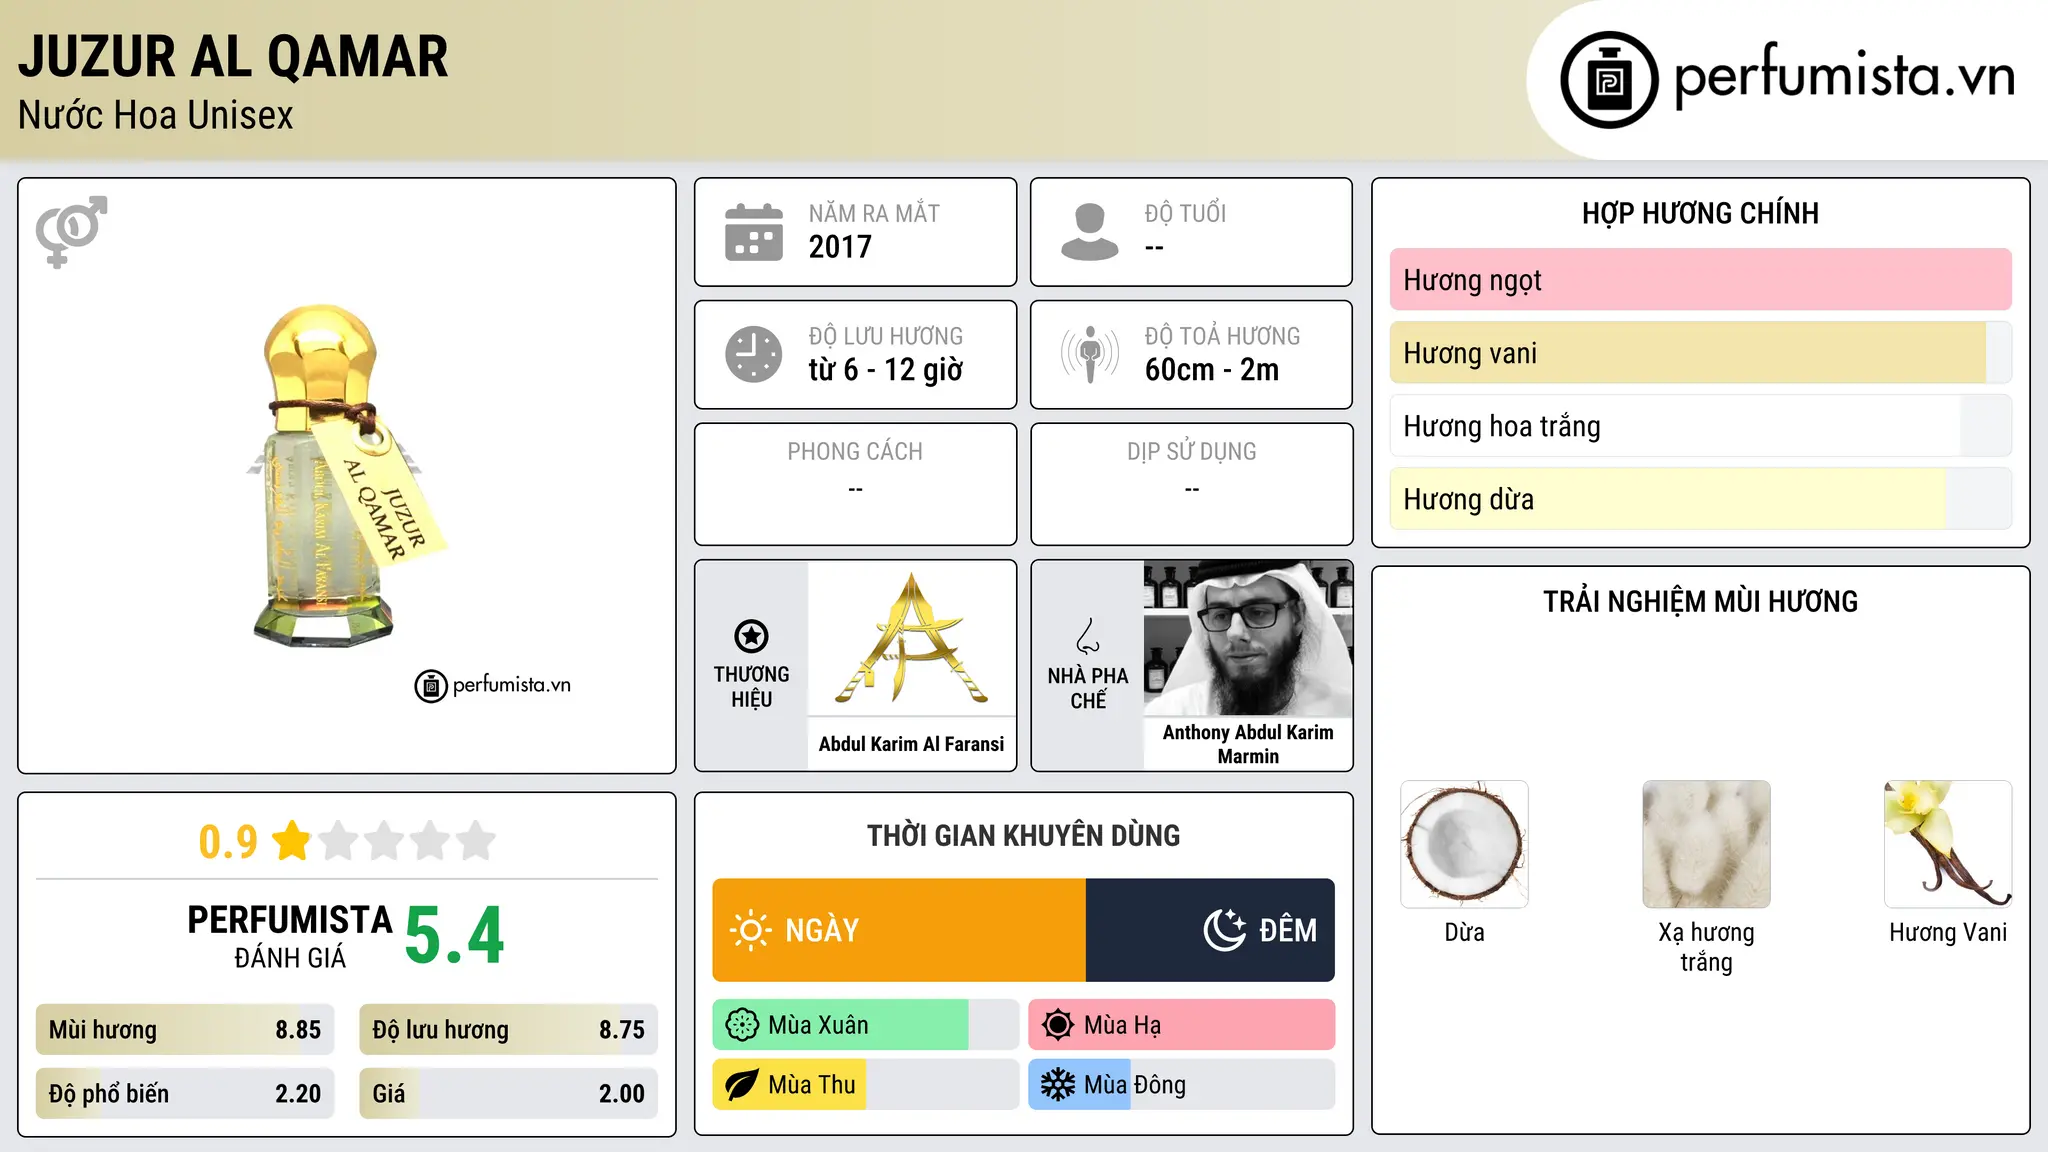Screen dimensions: 2048x1152
Task: Click the NĂM RA MẮT label
Action: pyautogui.click(x=874, y=214)
